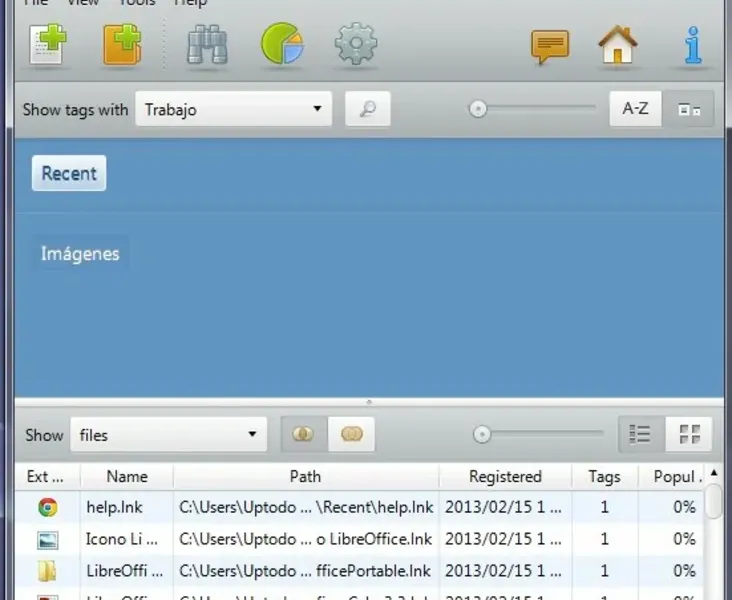Click the registered date of help.lnk
The image size is (732, 600).
503,507
